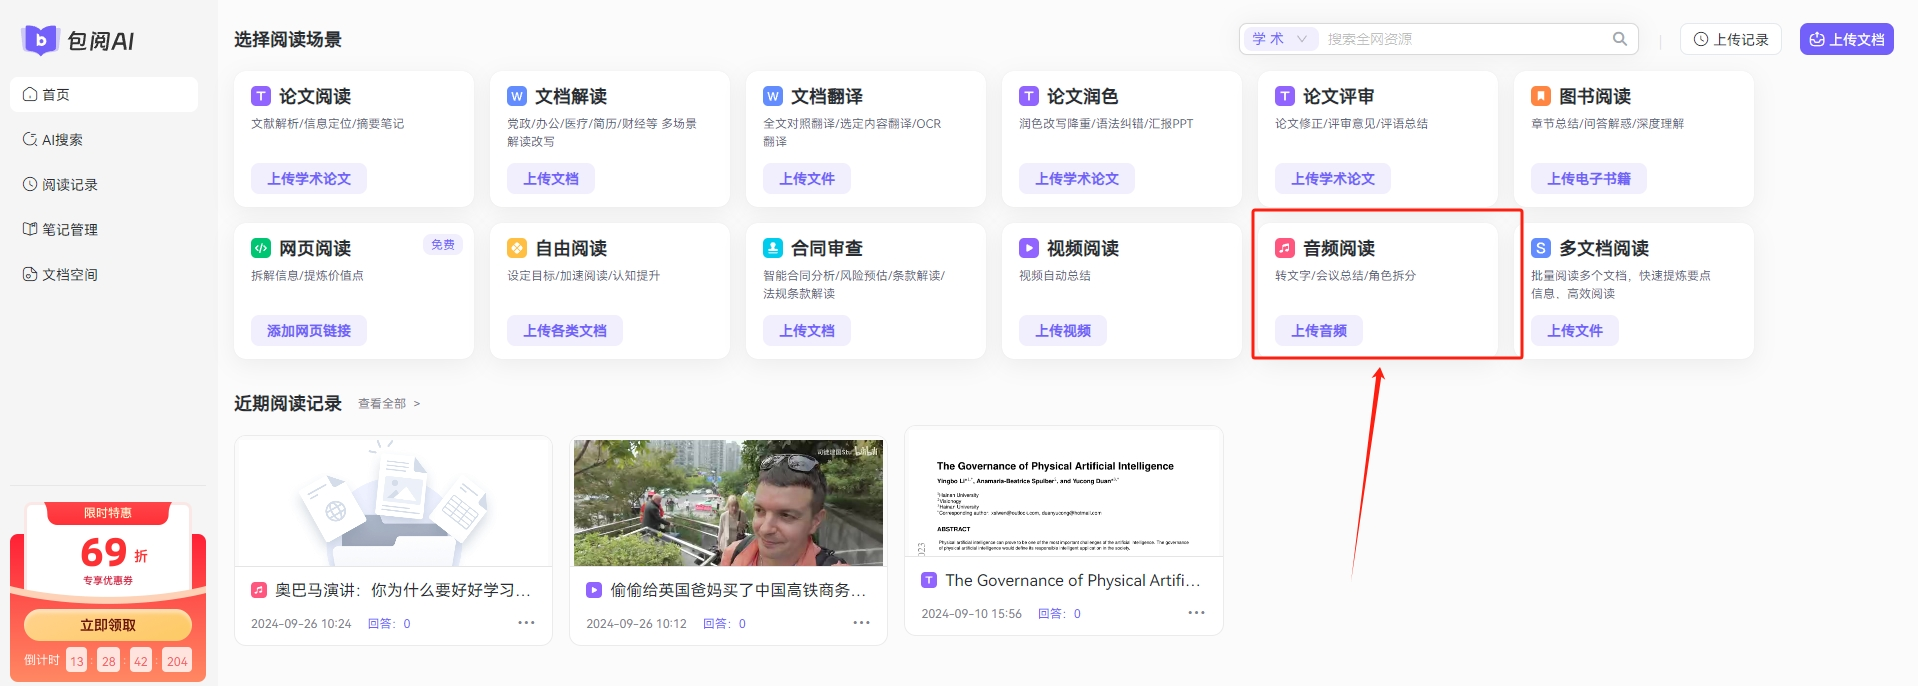Click audio icon beside 奥巴马演讲 title
Viewport: 1918px width, 686px height.
click(x=259, y=590)
